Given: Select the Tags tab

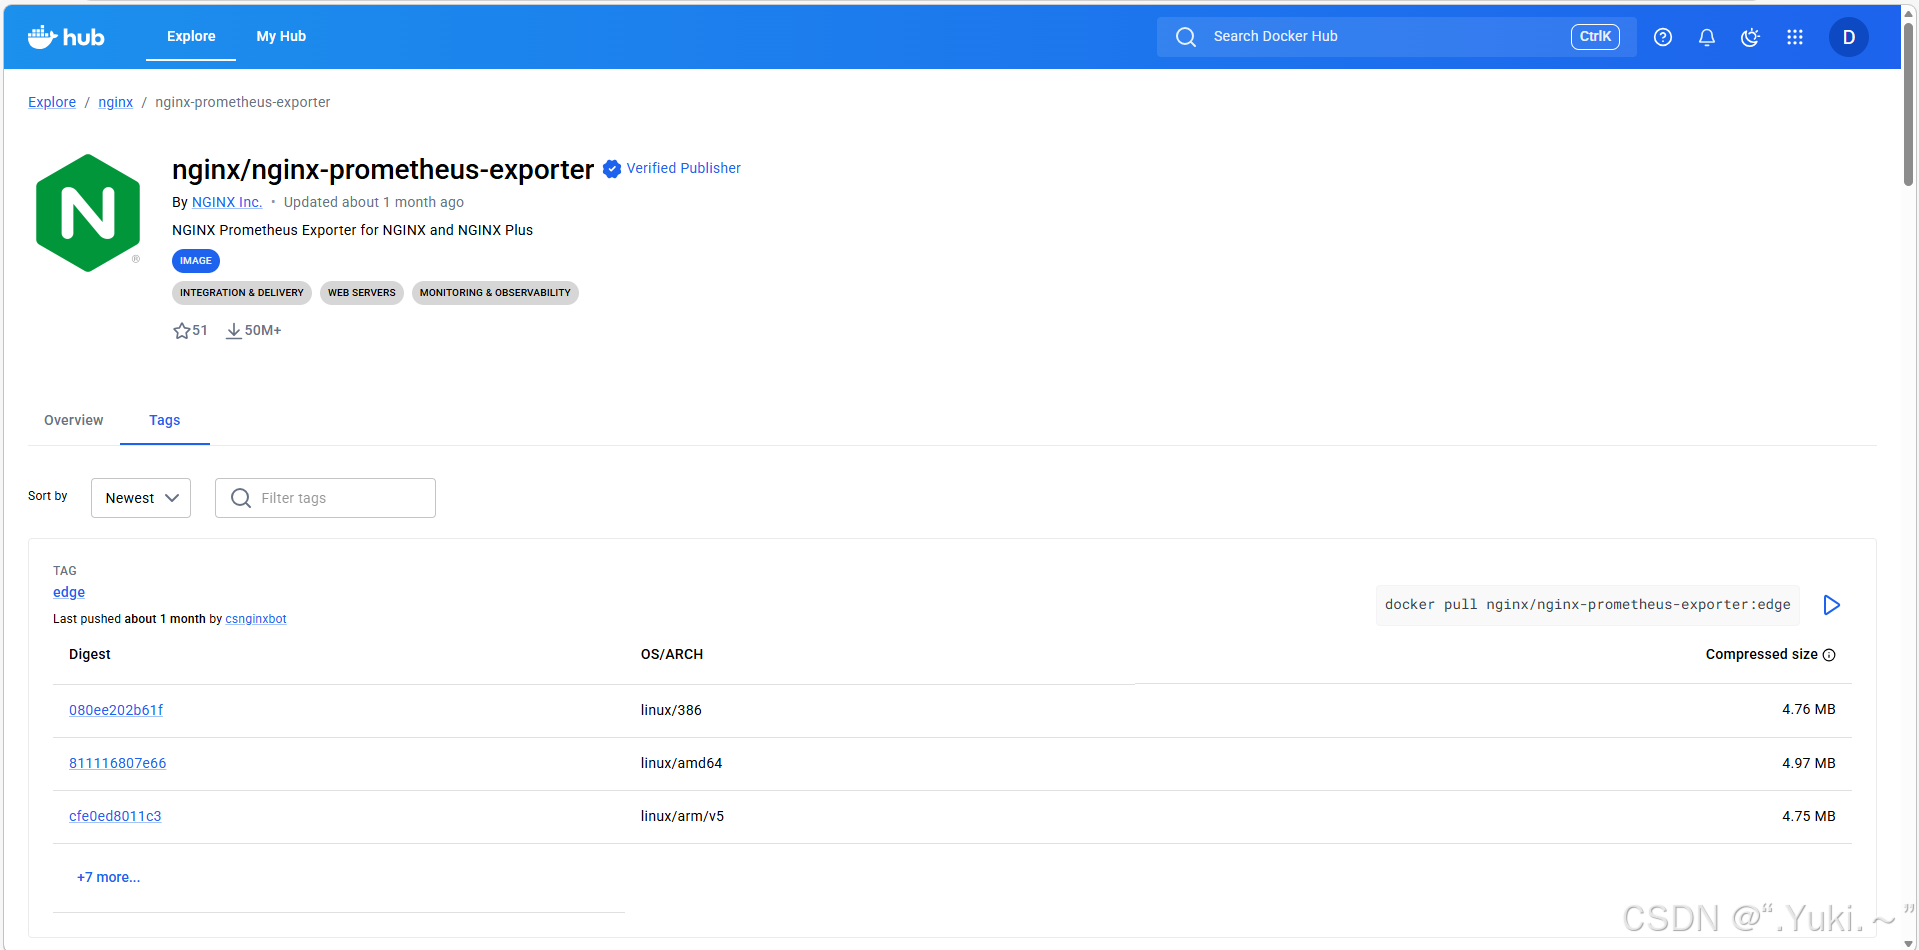Looking at the screenshot, I should pyautogui.click(x=165, y=420).
